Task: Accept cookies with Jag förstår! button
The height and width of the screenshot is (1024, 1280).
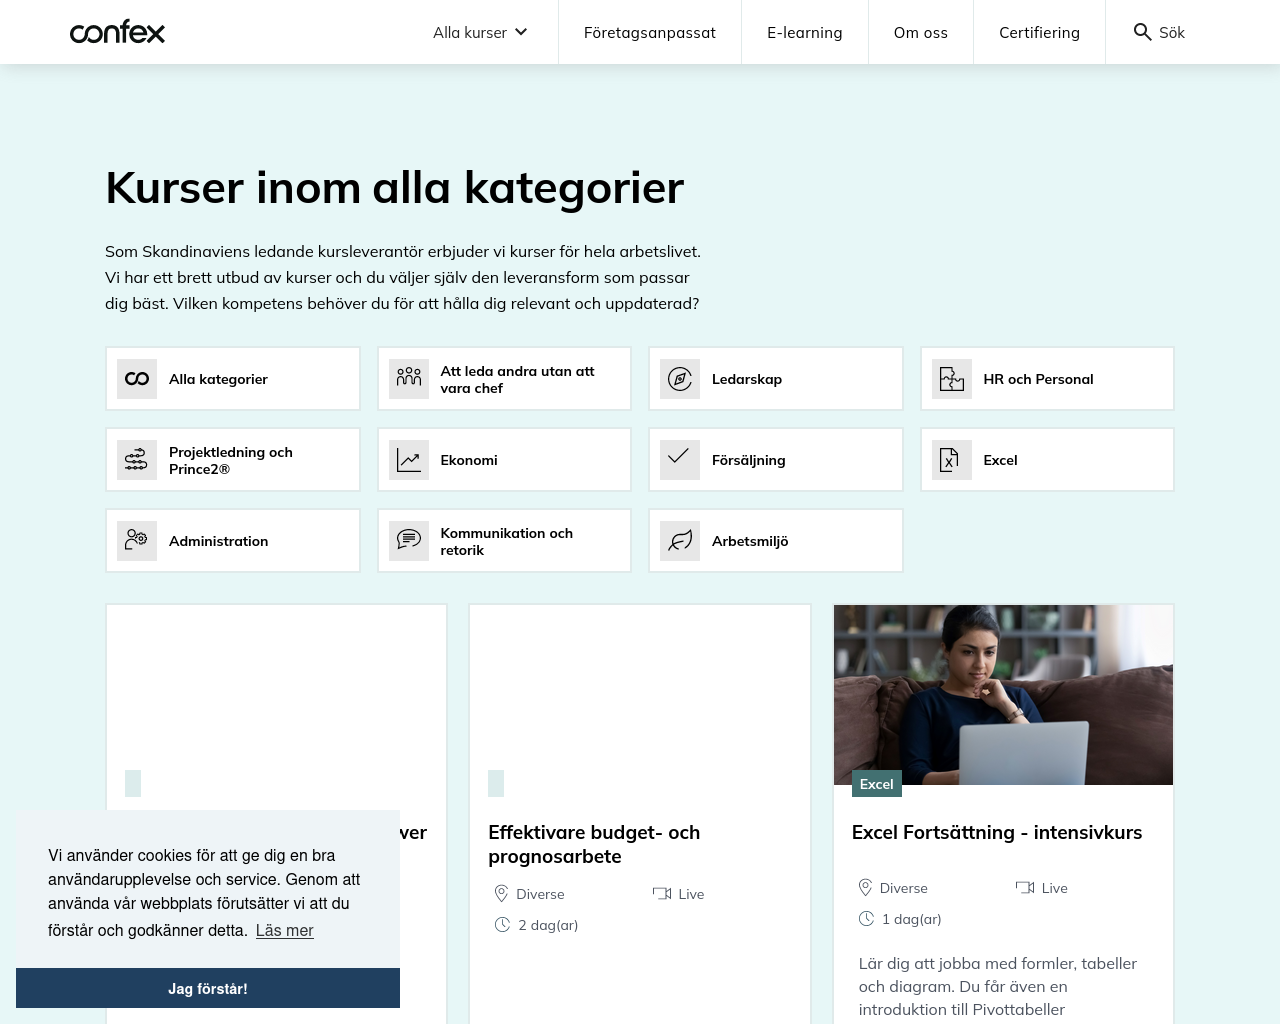Action: pyautogui.click(x=208, y=988)
